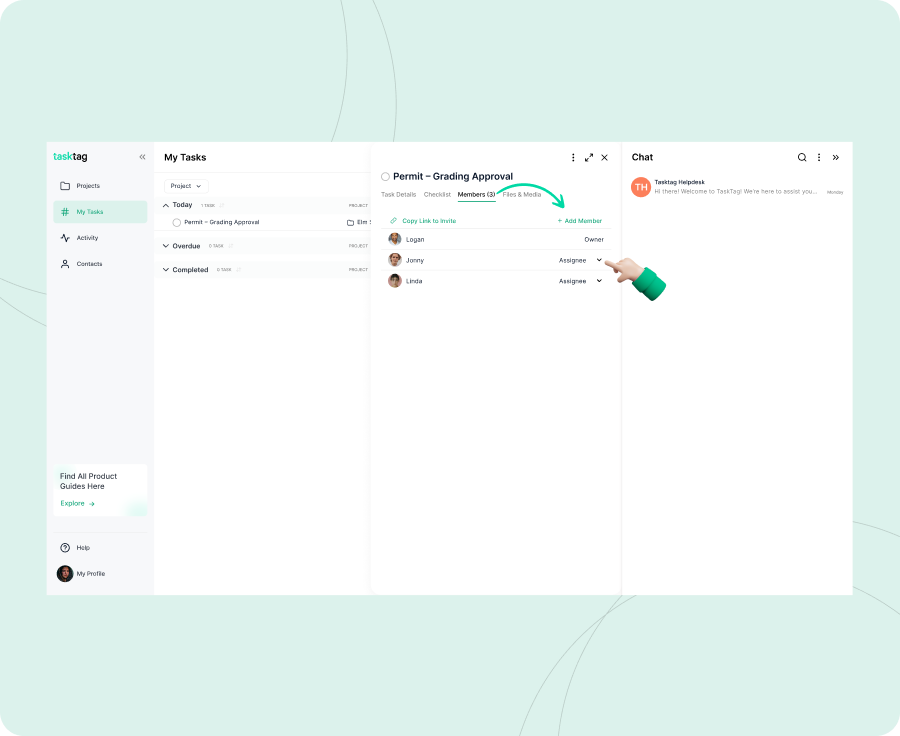The image size is (900, 736).
Task: Open the Files & Media tab
Action: [x=523, y=194]
